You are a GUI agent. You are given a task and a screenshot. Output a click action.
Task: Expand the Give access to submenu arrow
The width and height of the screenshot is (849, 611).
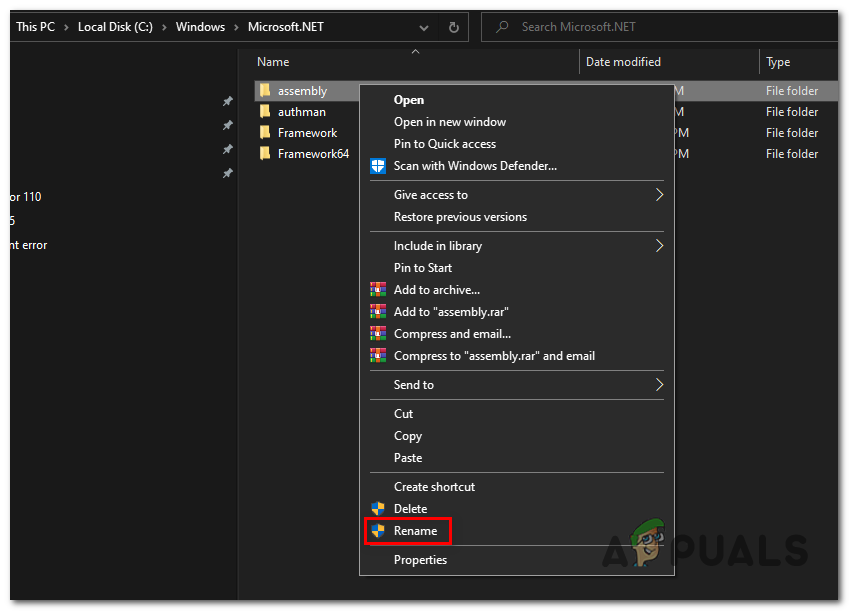pos(659,195)
